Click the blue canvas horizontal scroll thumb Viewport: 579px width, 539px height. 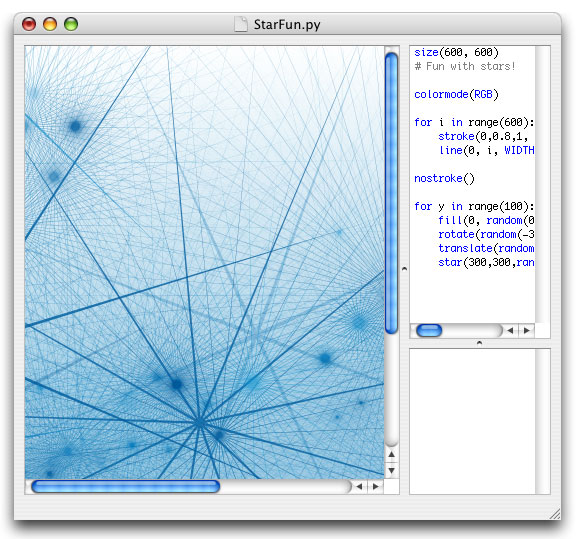[x=126, y=487]
